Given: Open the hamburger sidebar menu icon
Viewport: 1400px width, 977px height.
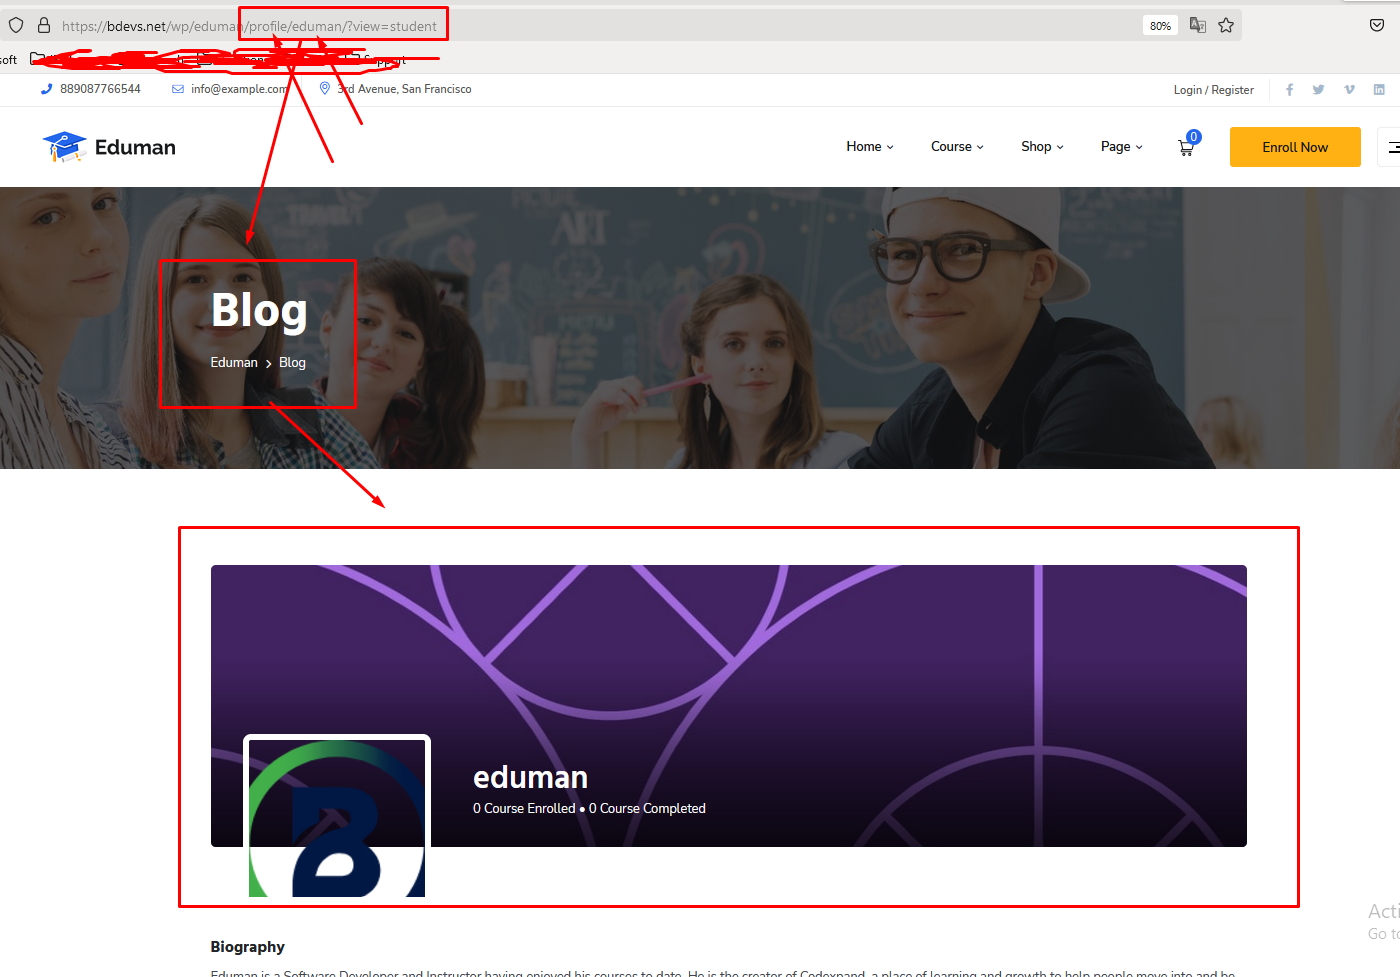Looking at the screenshot, I should coord(1392,147).
